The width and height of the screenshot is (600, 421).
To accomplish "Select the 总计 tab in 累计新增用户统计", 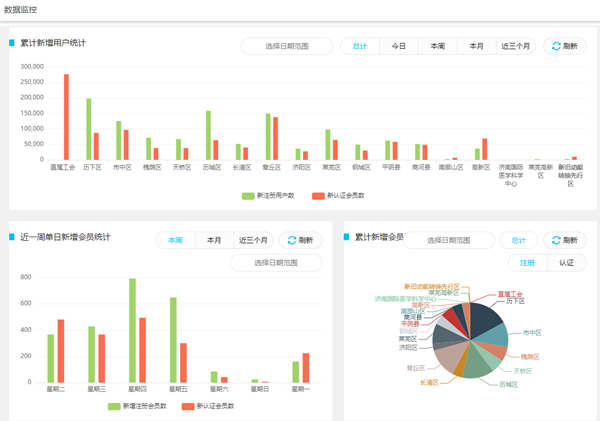I will 360,46.
